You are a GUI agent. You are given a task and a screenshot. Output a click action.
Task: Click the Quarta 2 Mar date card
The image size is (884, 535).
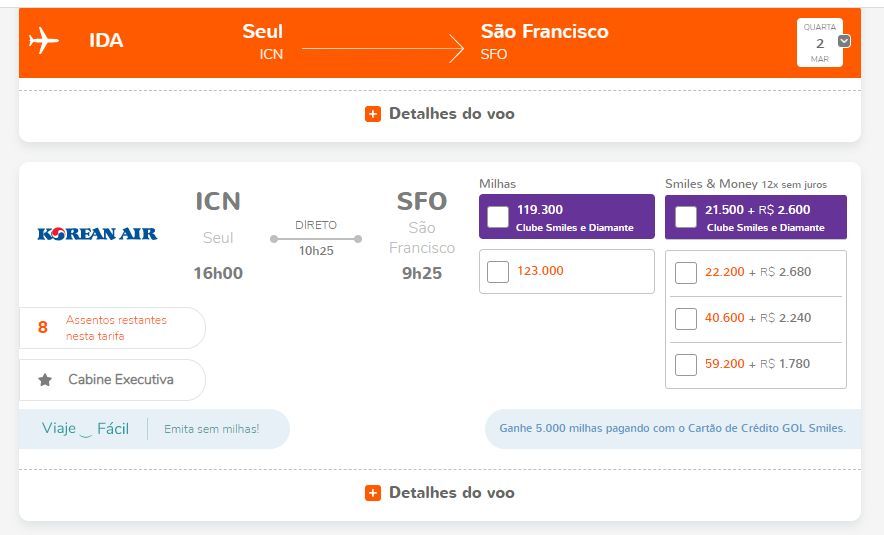(820, 42)
